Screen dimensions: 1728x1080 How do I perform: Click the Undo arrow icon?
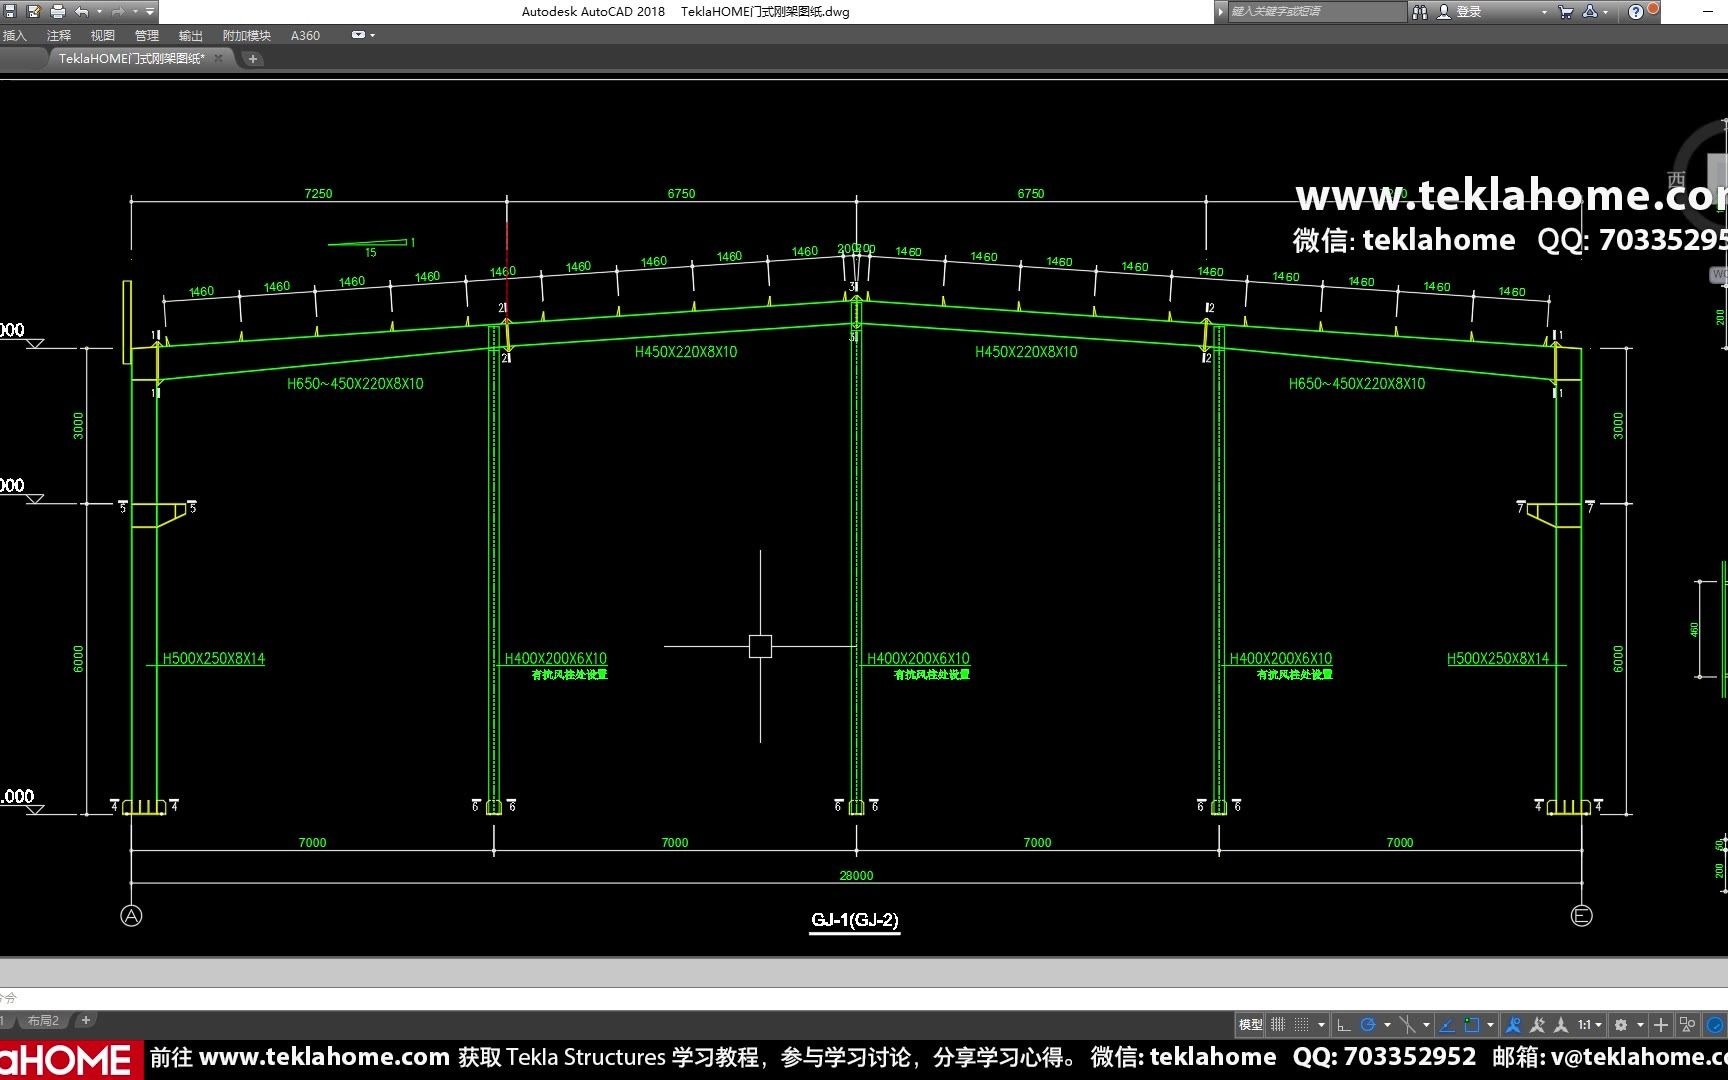(x=82, y=12)
